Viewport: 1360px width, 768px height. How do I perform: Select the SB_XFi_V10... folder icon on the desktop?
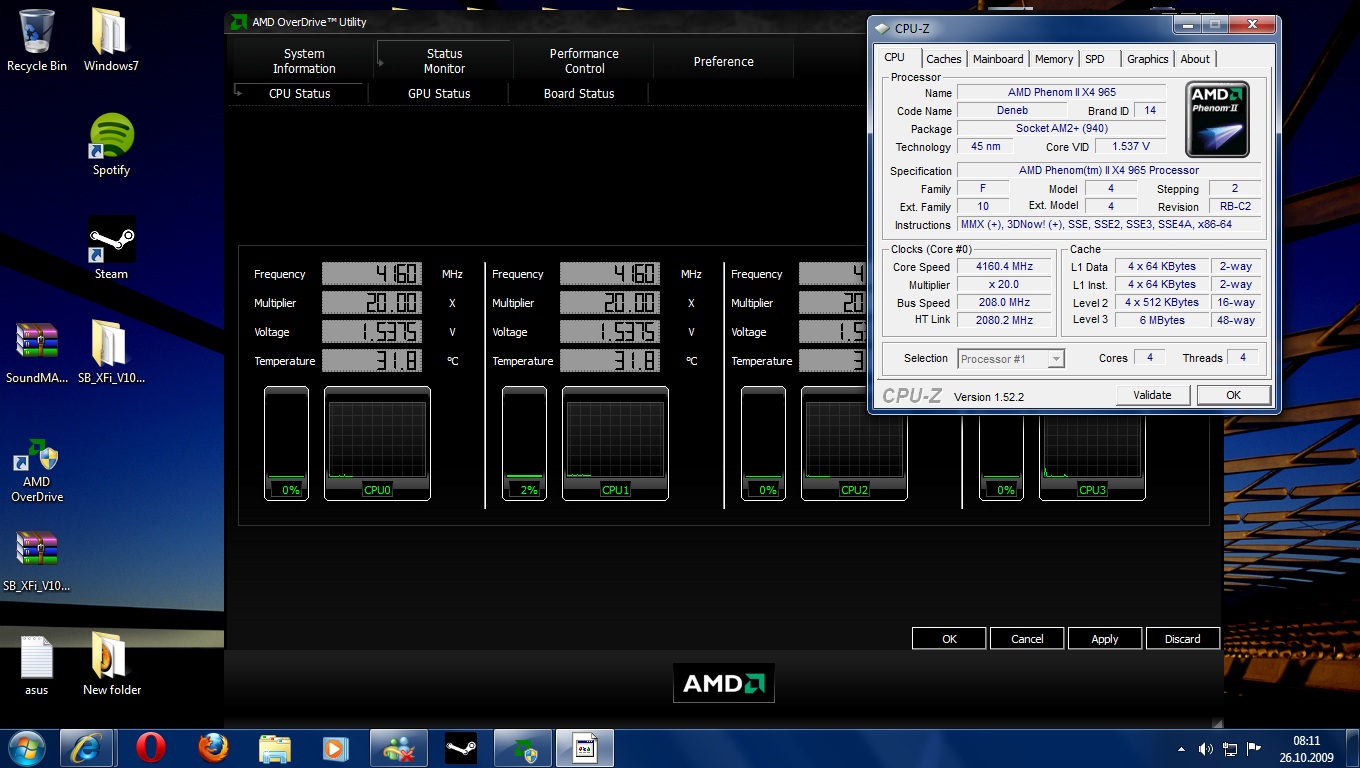coord(111,352)
